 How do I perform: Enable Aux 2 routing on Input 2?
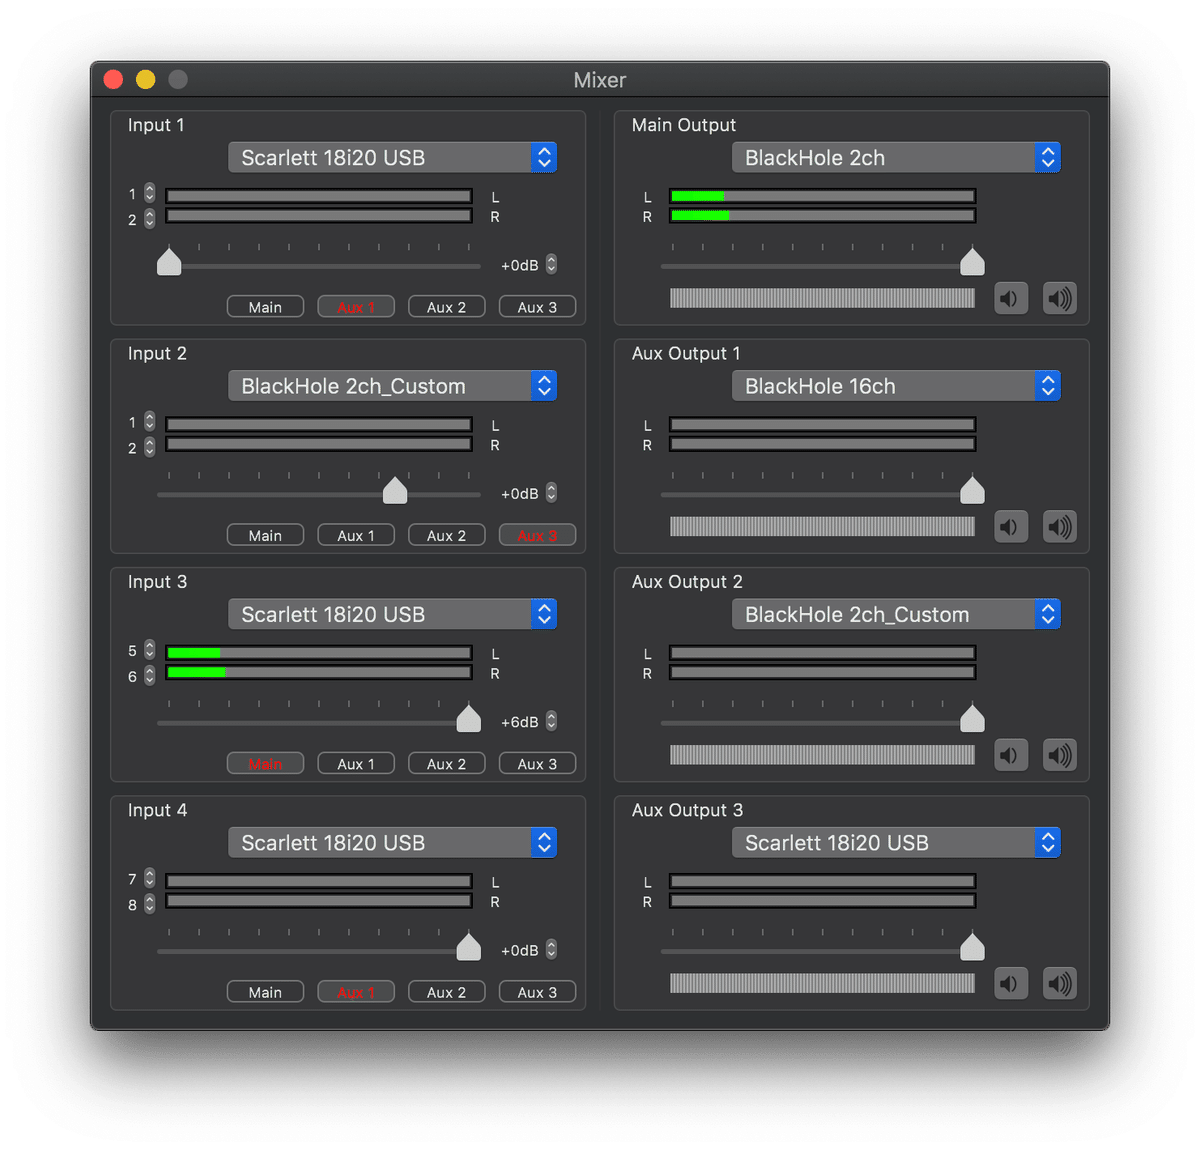point(446,535)
